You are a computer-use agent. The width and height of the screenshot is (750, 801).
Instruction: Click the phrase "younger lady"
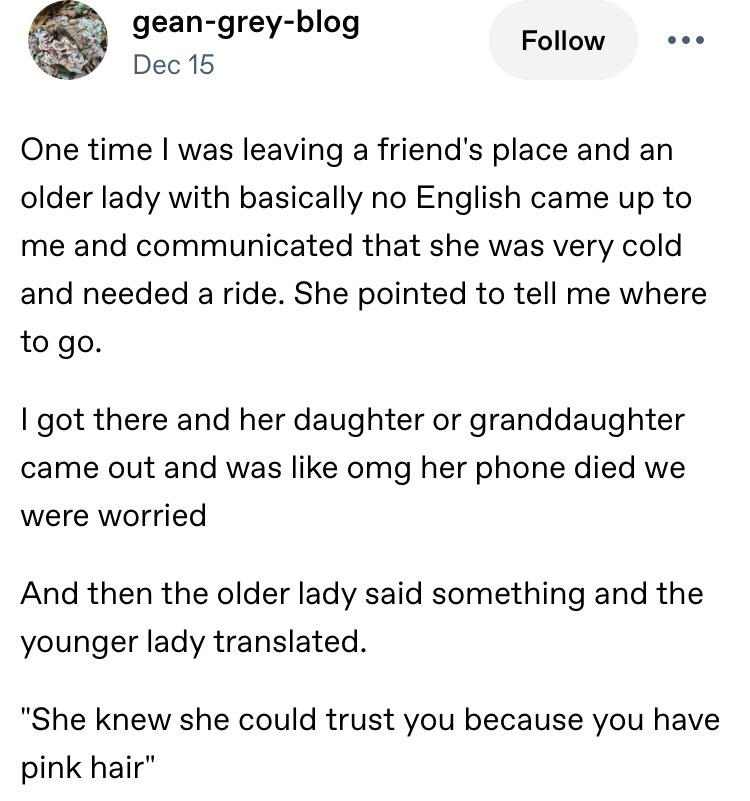point(113,641)
